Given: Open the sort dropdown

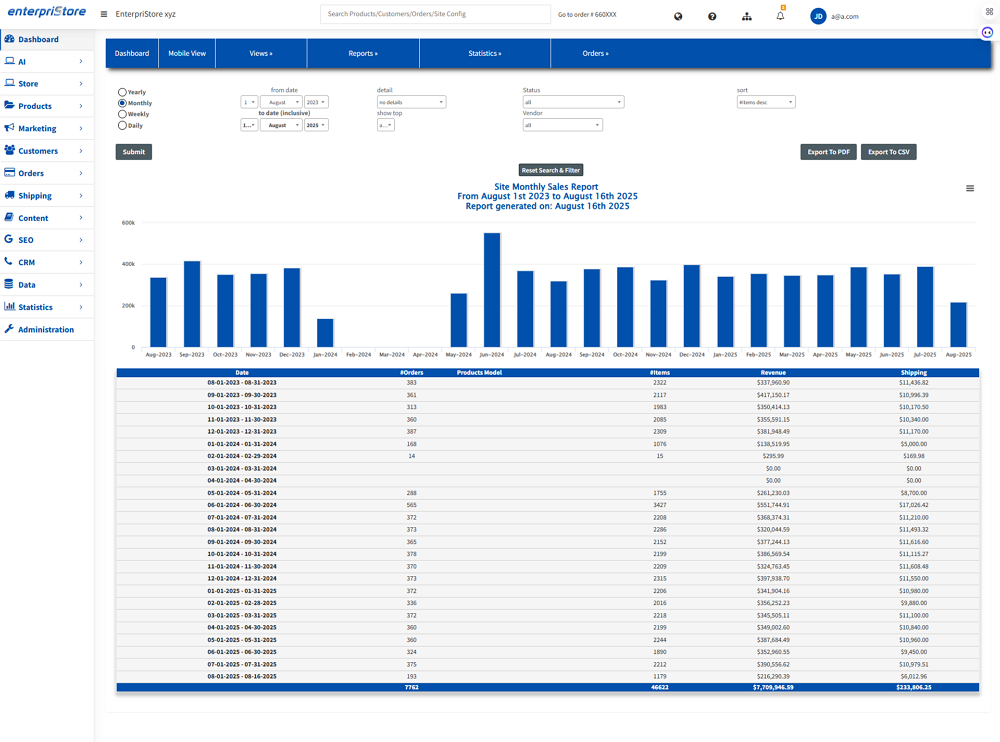Looking at the screenshot, I should coord(766,102).
